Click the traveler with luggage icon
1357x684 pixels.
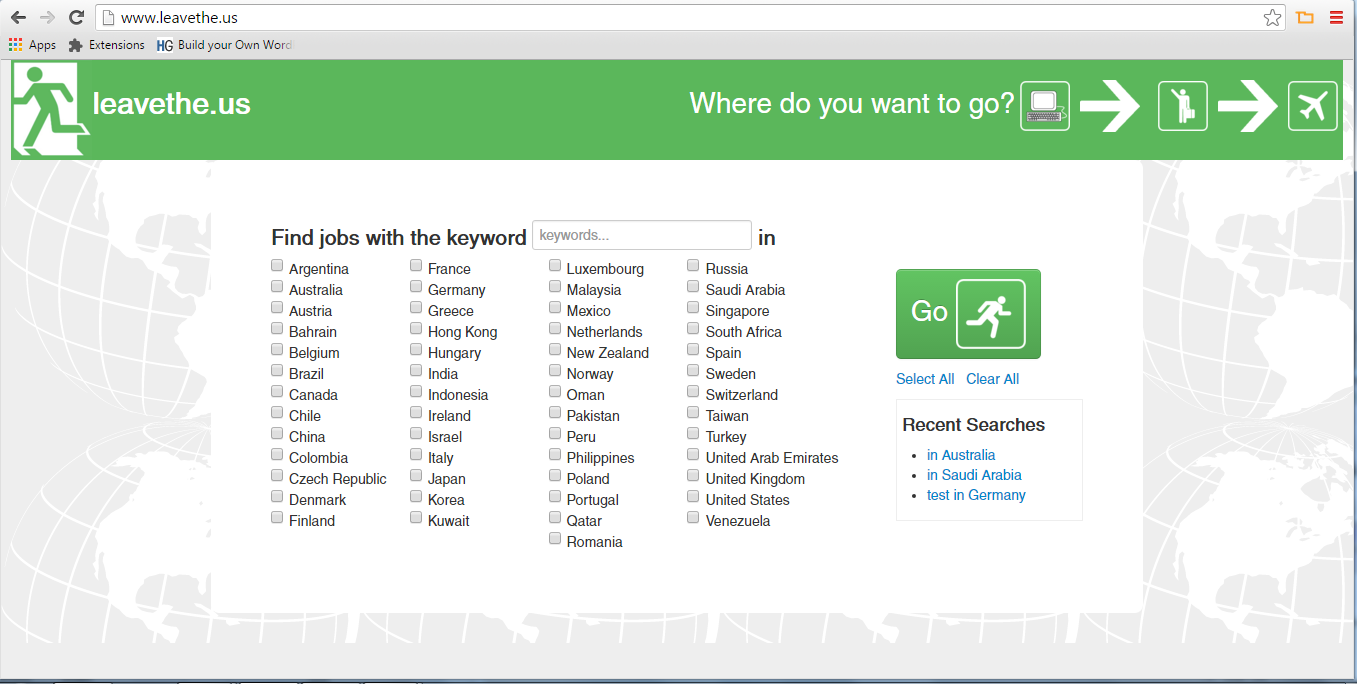pyautogui.click(x=1182, y=105)
